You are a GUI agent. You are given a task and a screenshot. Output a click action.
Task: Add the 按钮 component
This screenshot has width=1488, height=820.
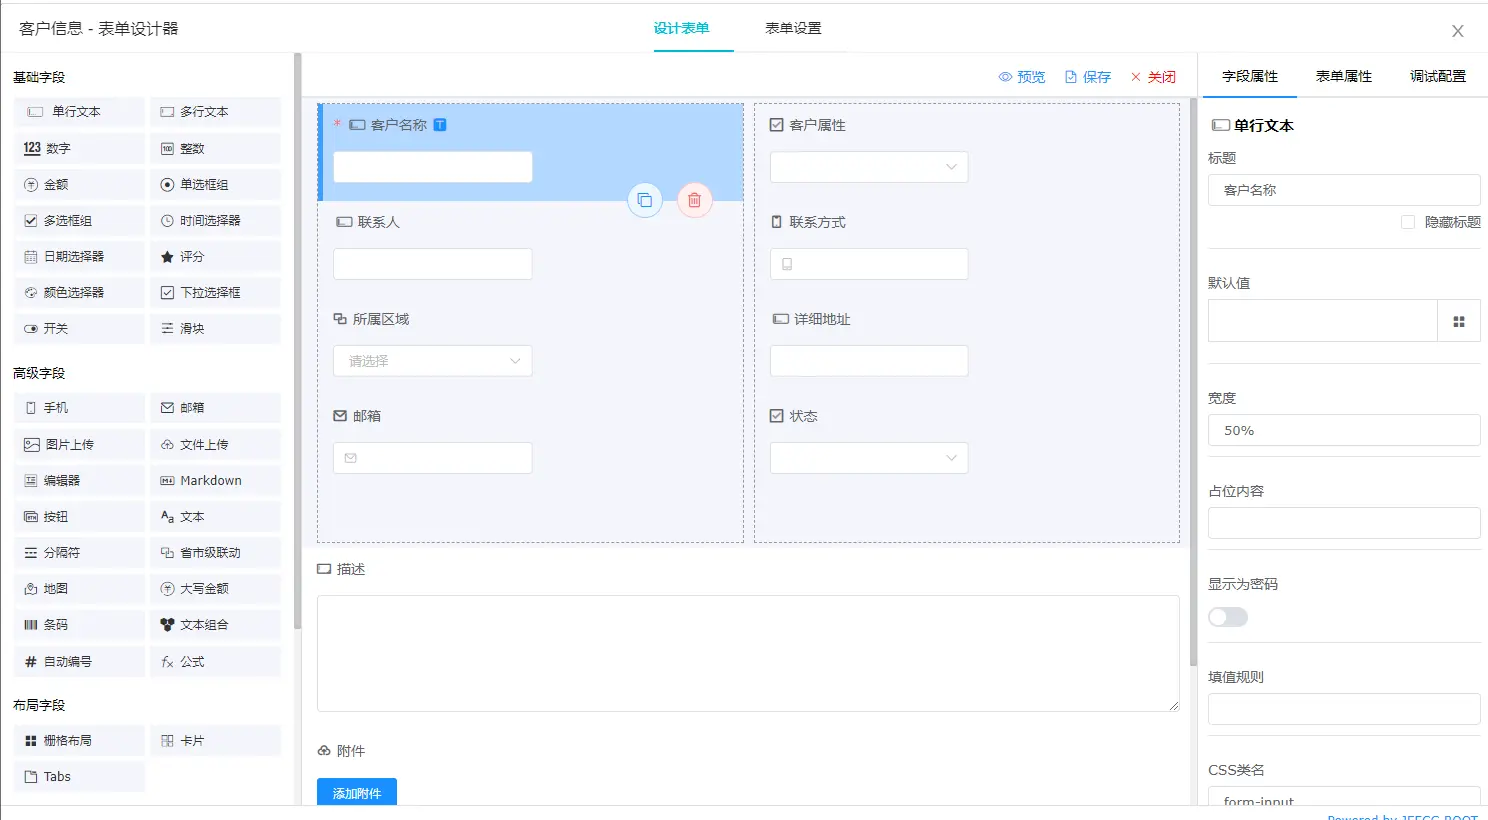click(80, 516)
